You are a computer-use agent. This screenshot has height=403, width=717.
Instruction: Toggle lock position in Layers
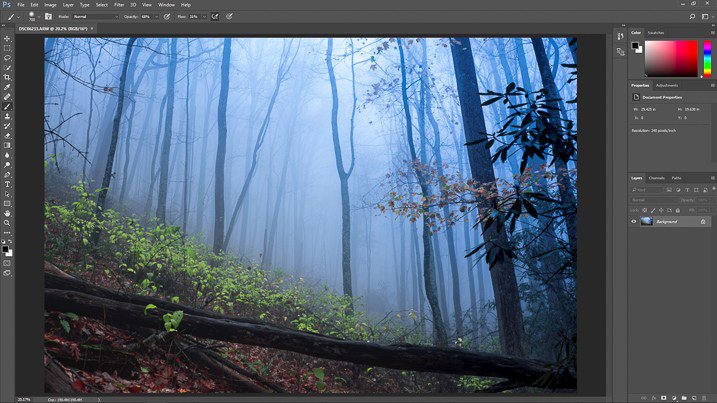[x=661, y=210]
